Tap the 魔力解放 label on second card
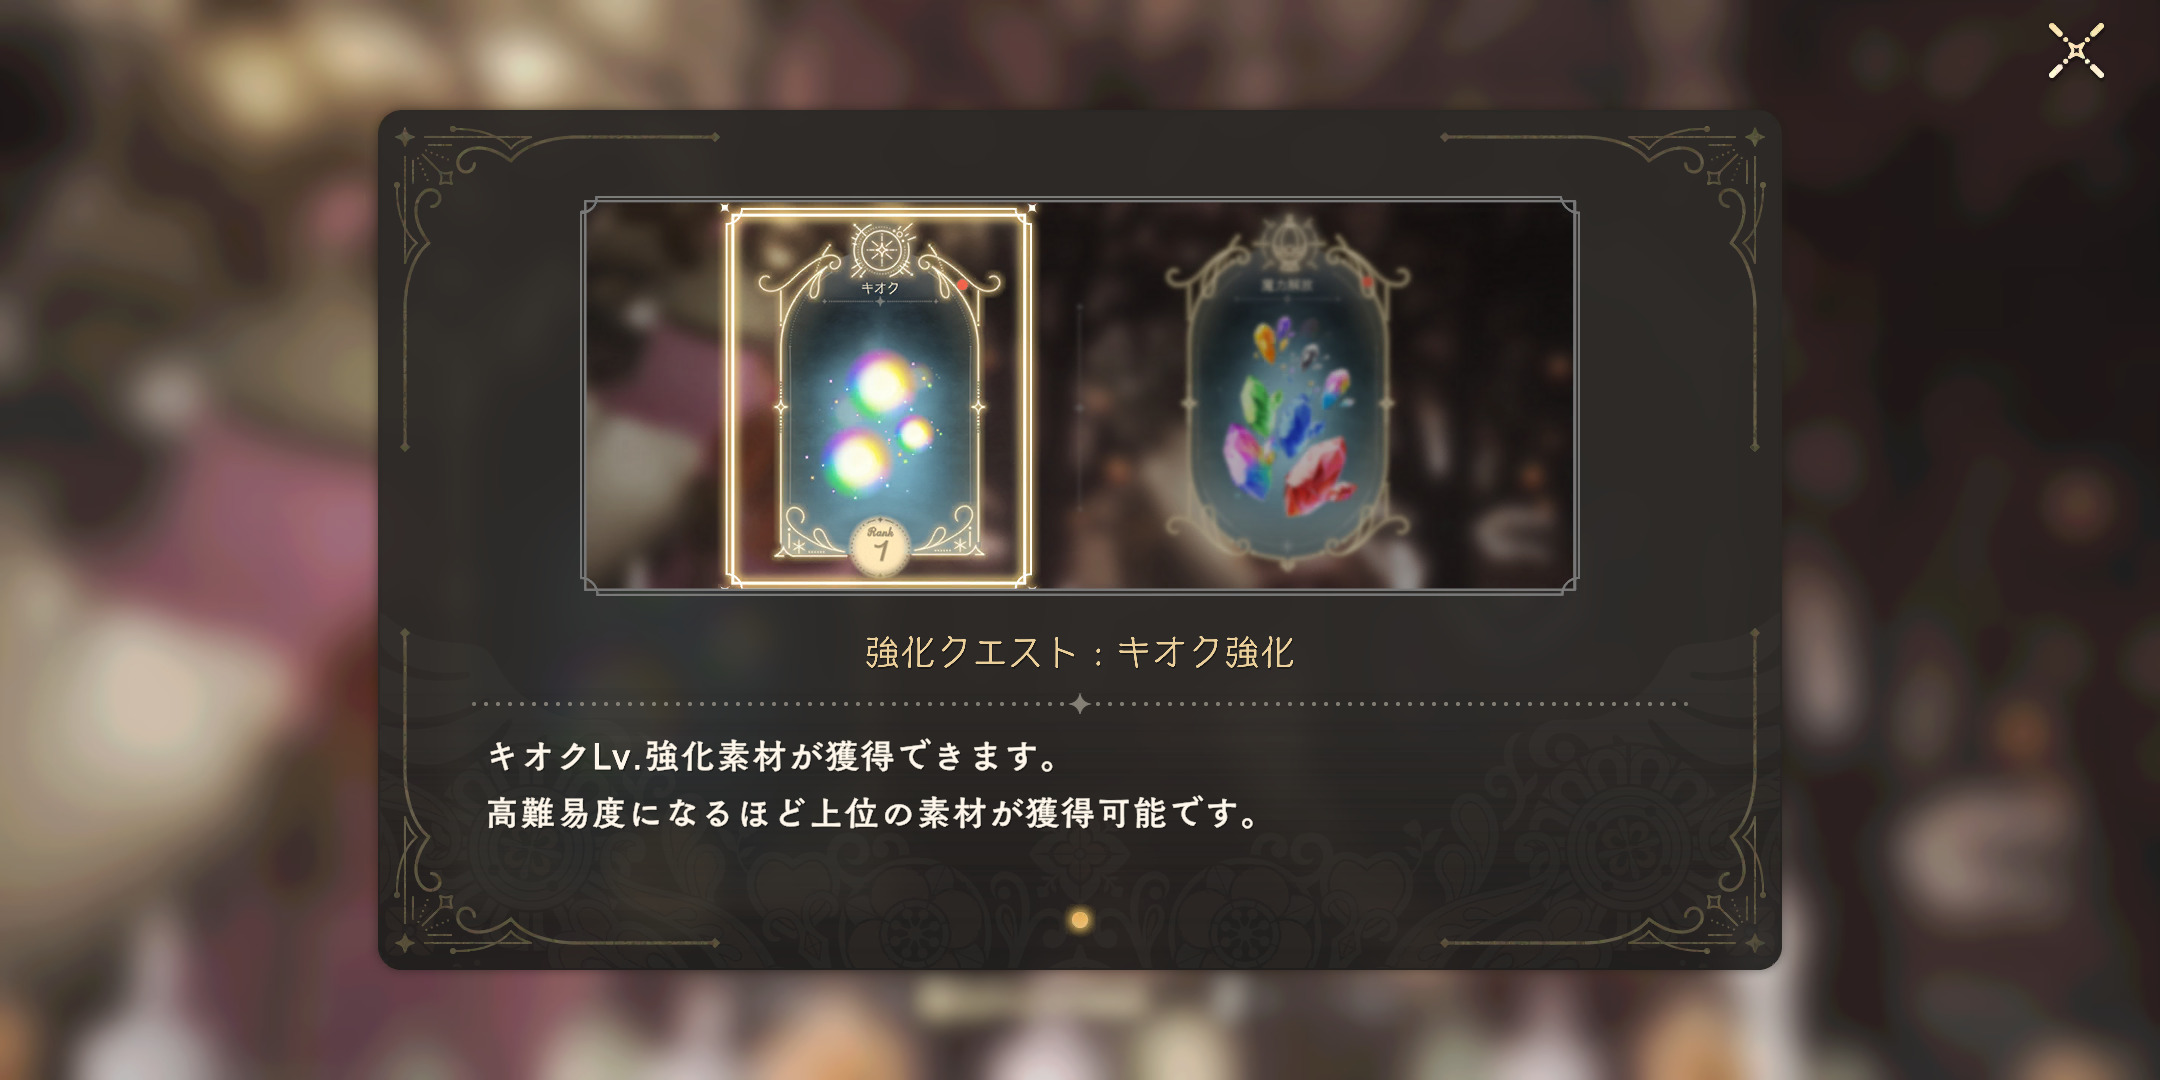 pyautogui.click(x=1287, y=286)
